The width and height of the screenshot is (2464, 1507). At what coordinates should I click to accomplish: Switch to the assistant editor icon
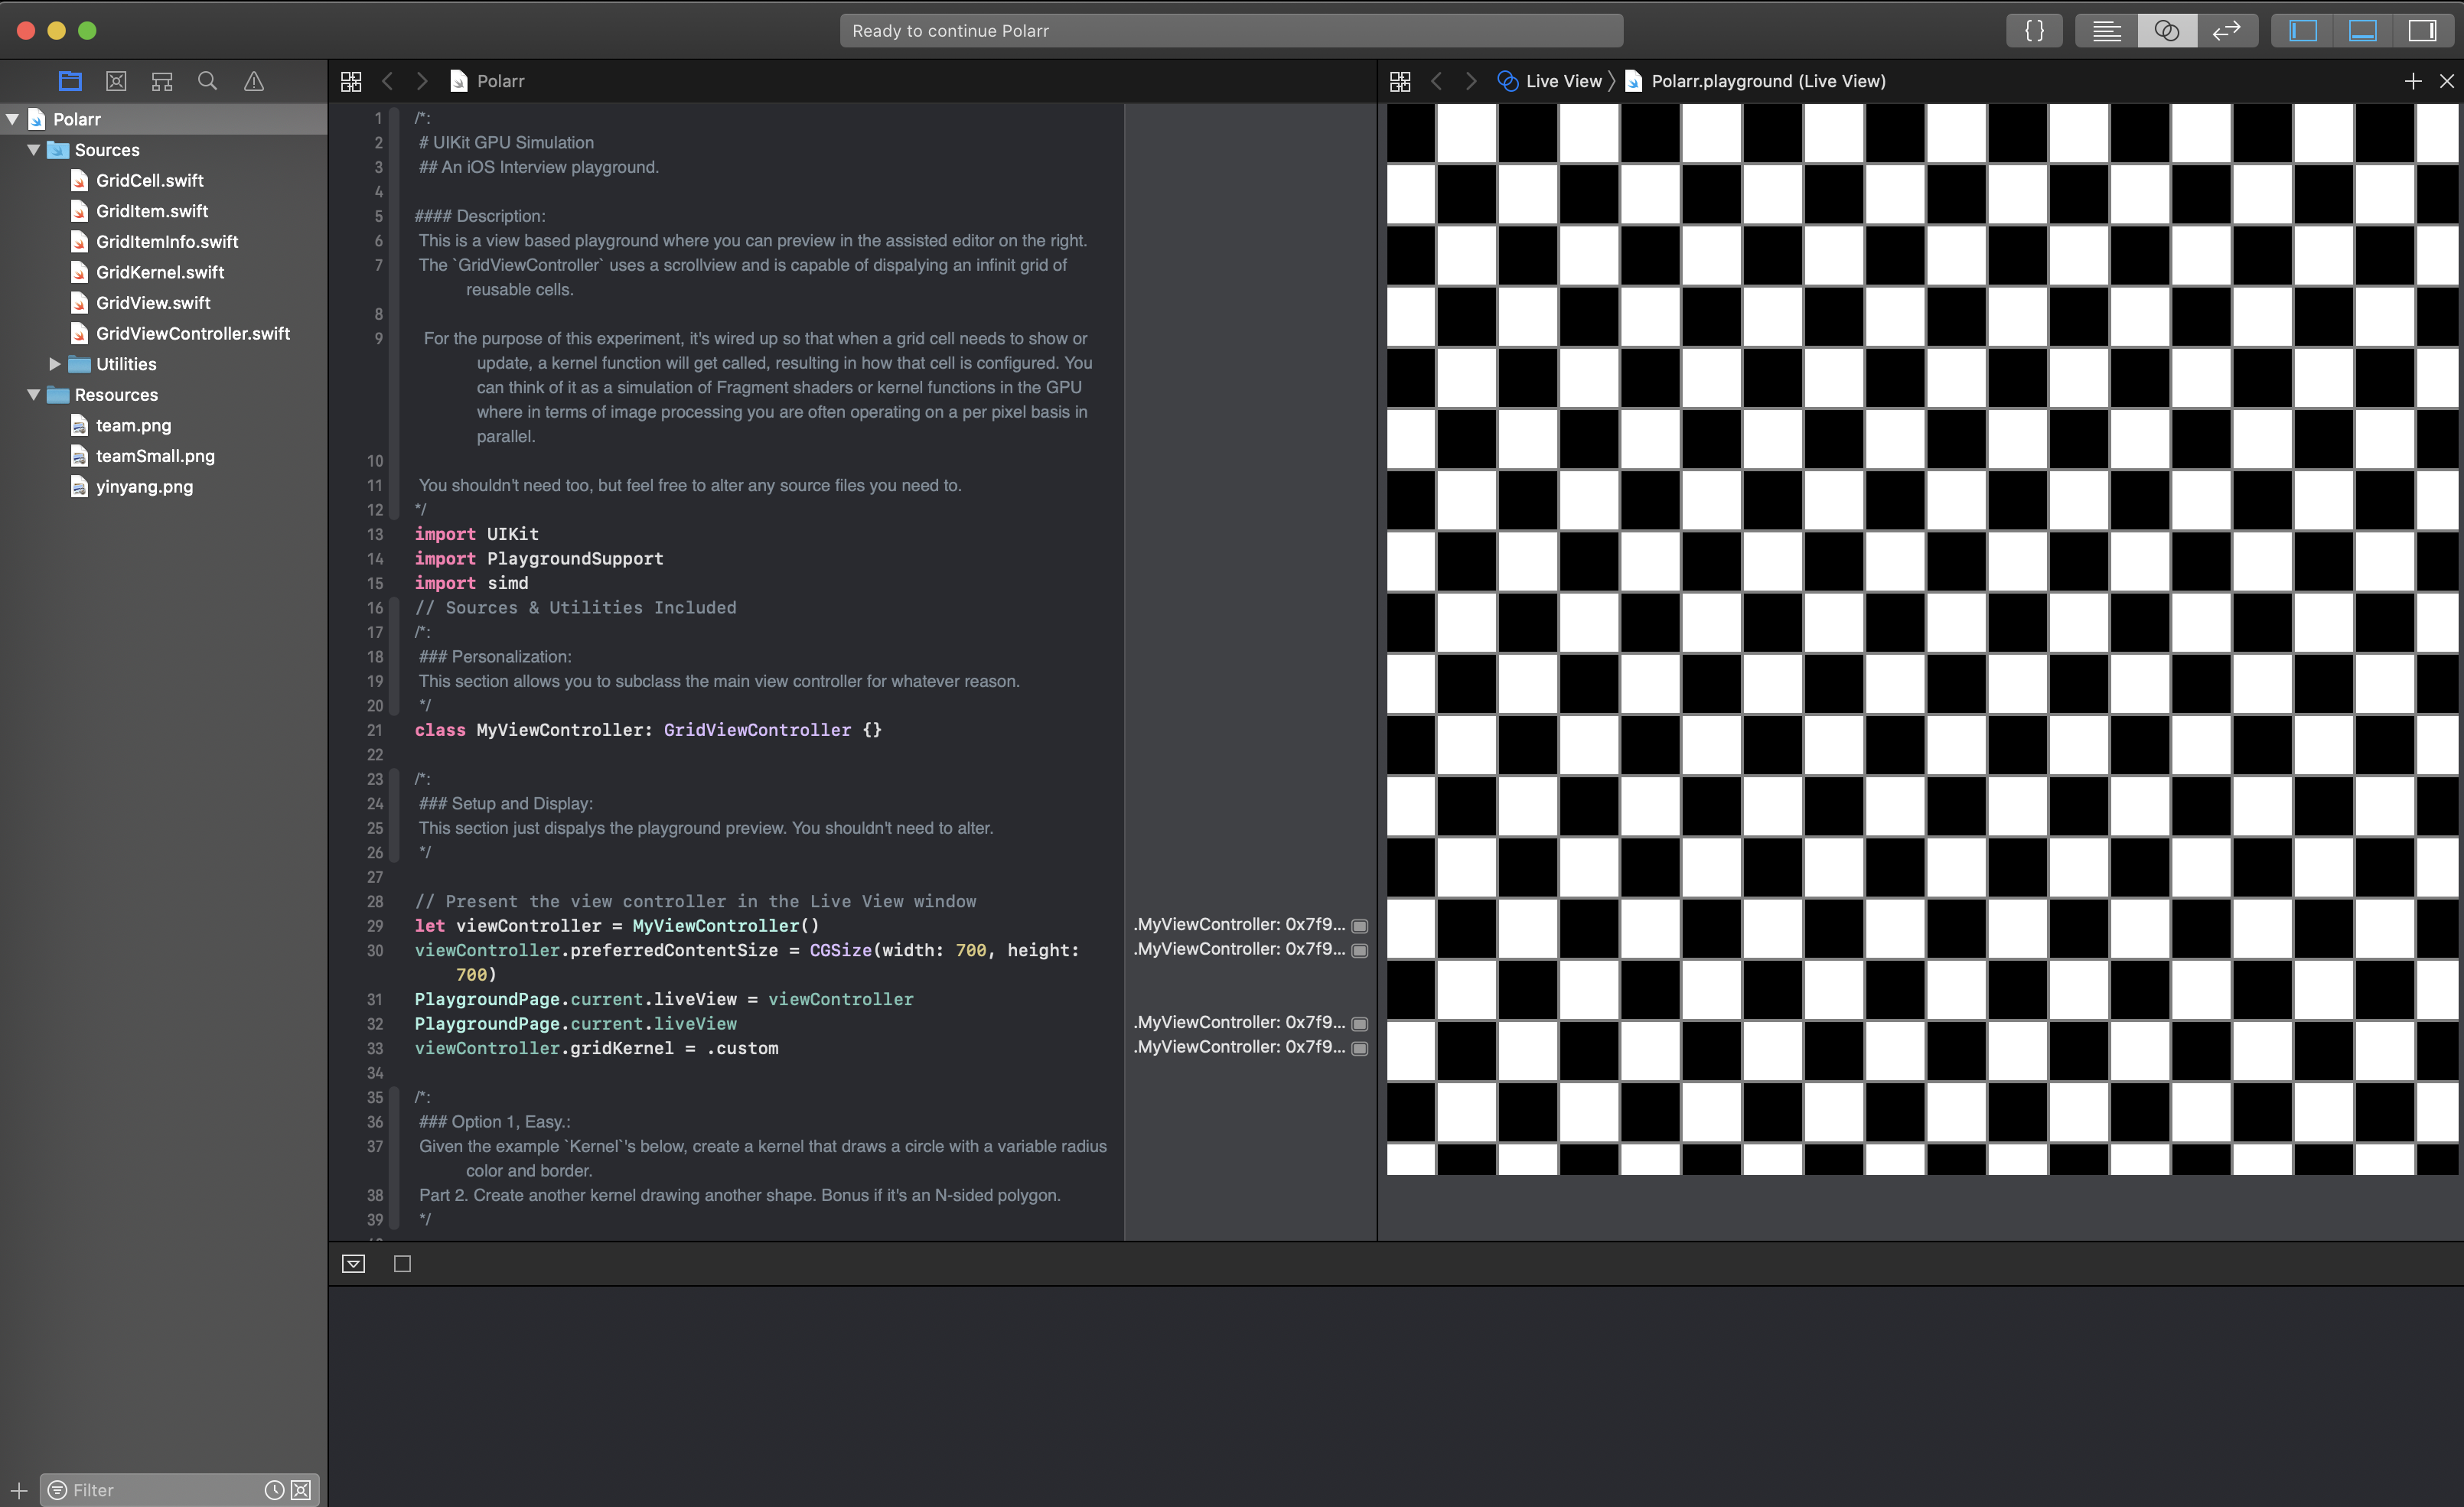(2166, 30)
